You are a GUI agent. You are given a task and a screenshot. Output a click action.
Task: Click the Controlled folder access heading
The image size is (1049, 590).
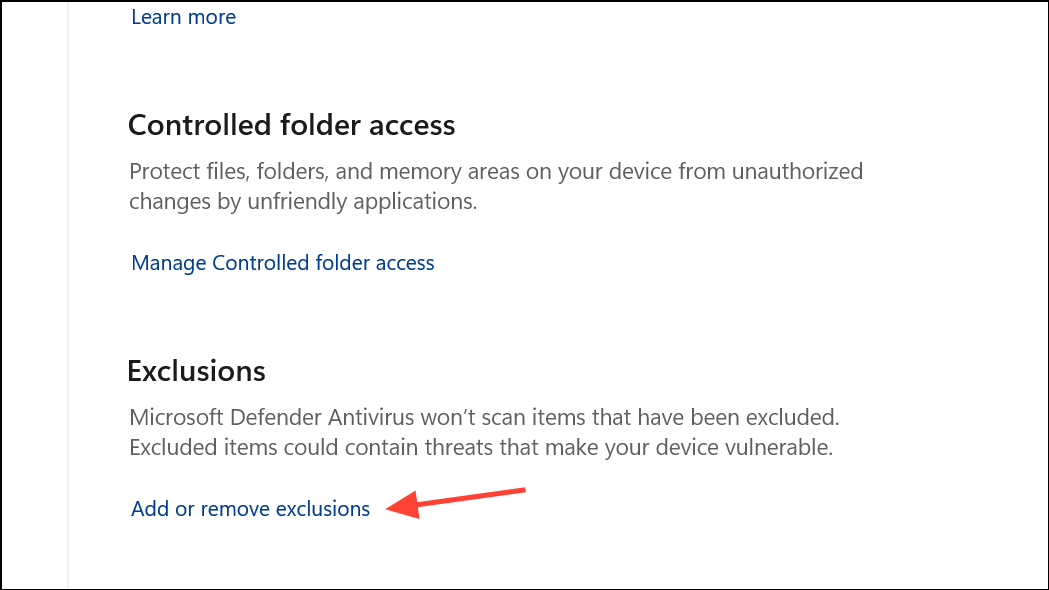pos(290,125)
